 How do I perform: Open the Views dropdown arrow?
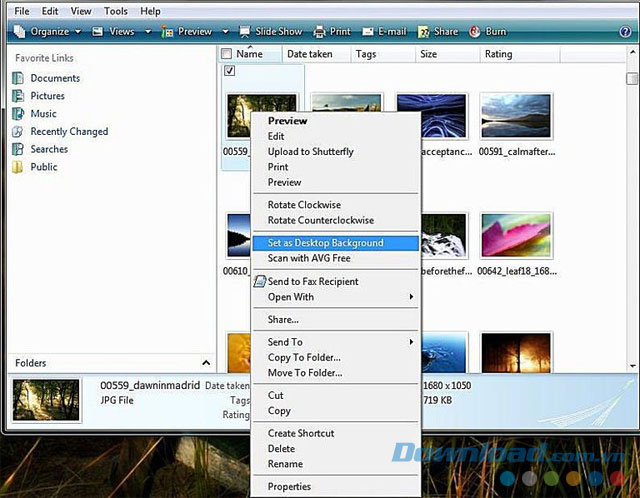148,31
